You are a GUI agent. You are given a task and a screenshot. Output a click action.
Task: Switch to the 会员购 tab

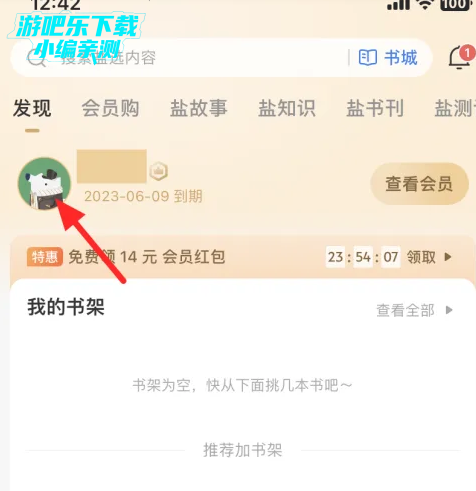[x=110, y=108]
